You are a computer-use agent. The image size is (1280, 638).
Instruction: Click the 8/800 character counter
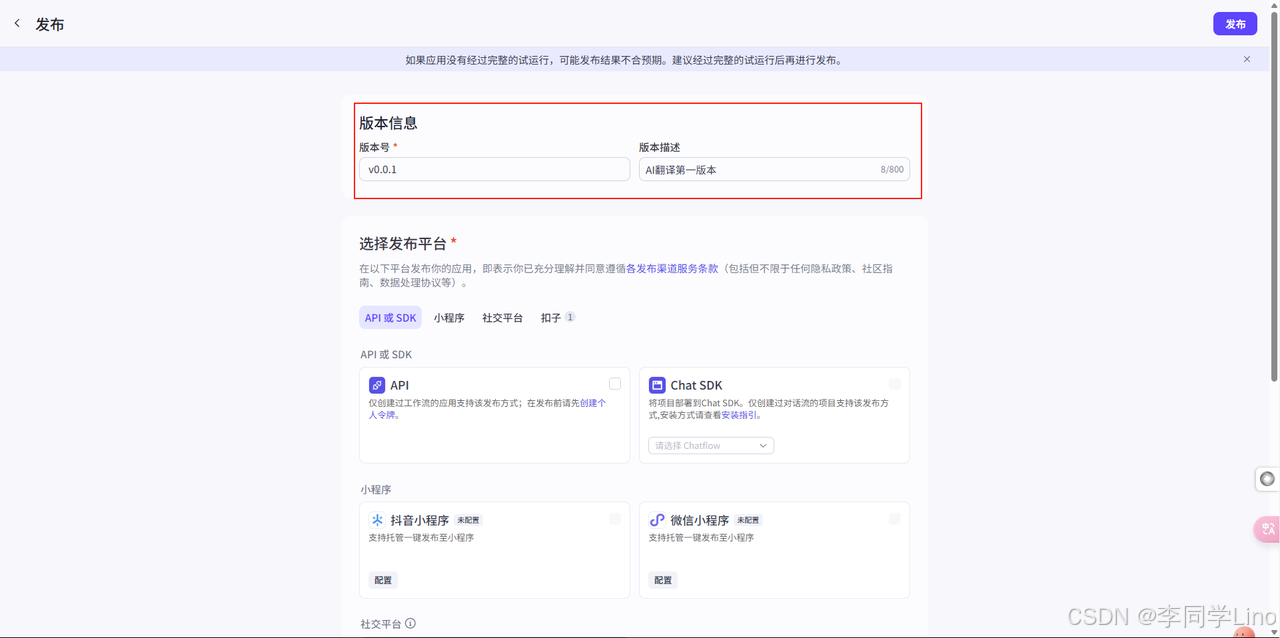892,170
